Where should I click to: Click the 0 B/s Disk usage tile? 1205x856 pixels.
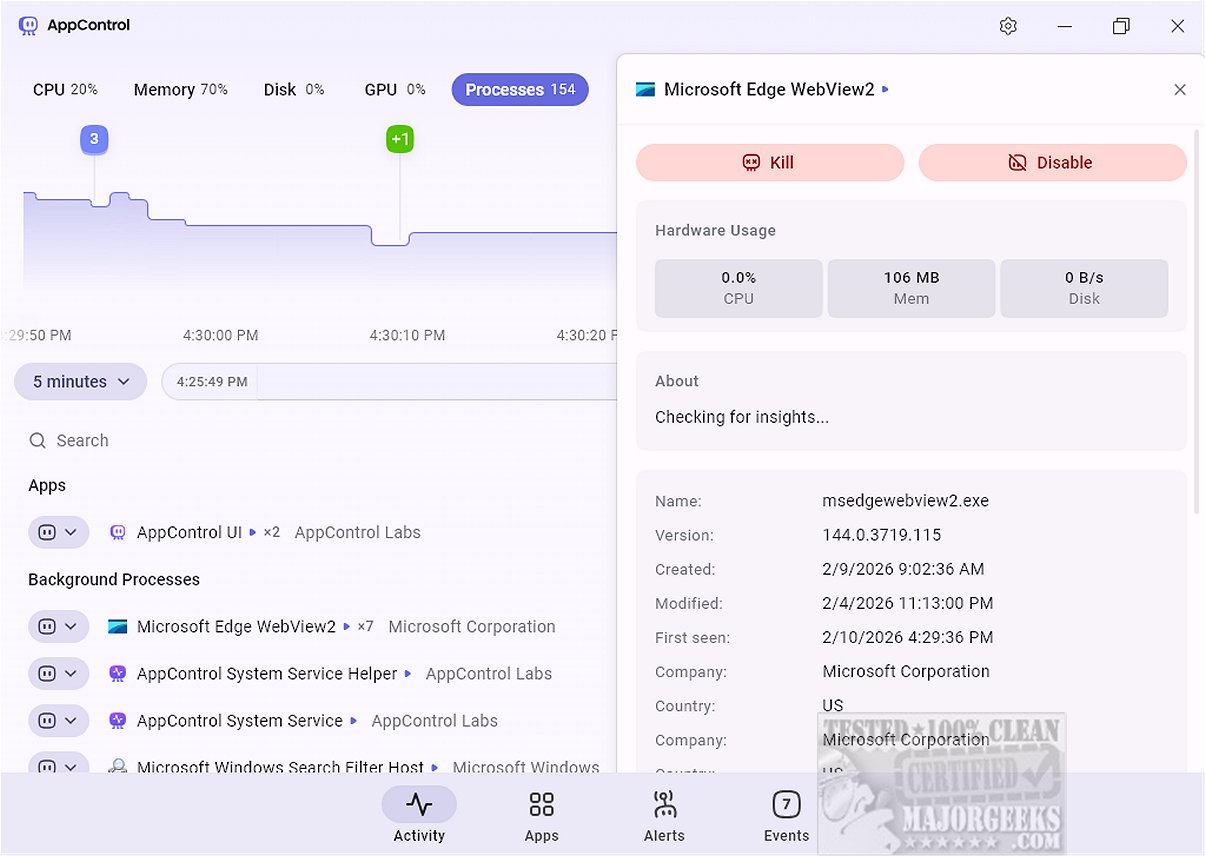(1084, 288)
